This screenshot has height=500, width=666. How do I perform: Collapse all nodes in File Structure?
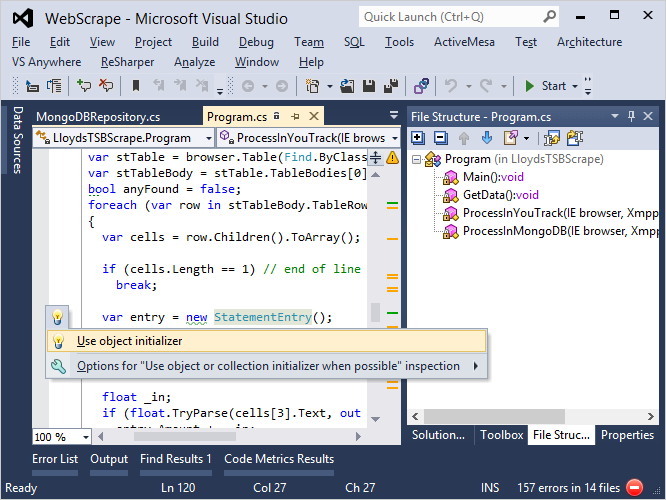(440, 138)
